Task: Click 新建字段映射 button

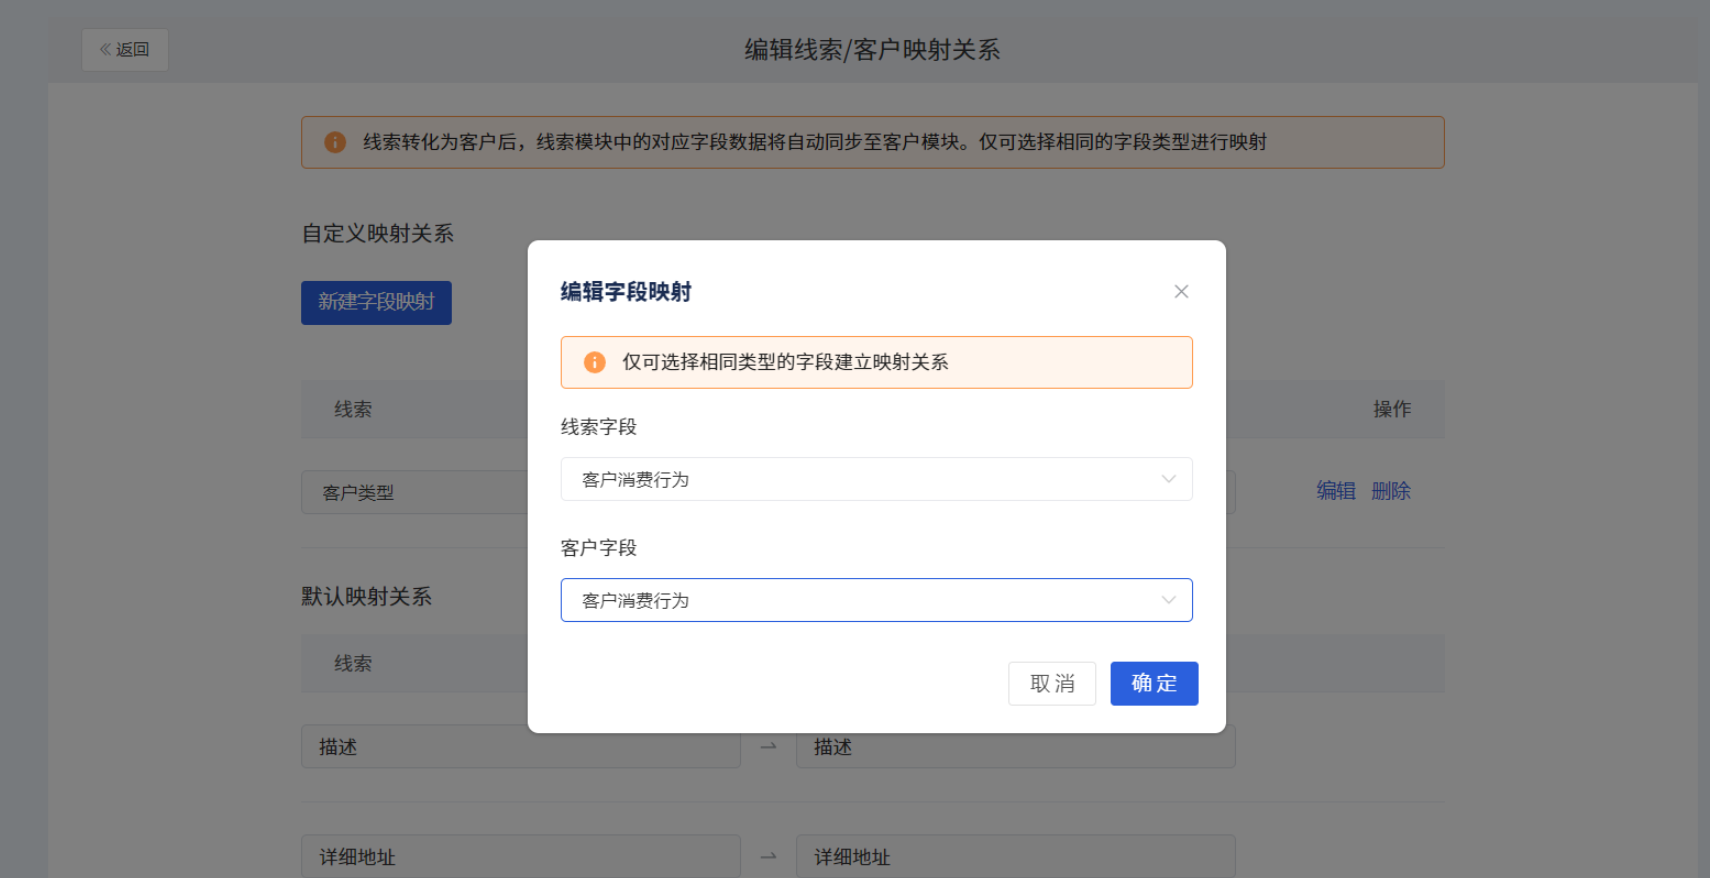Action: (x=376, y=302)
